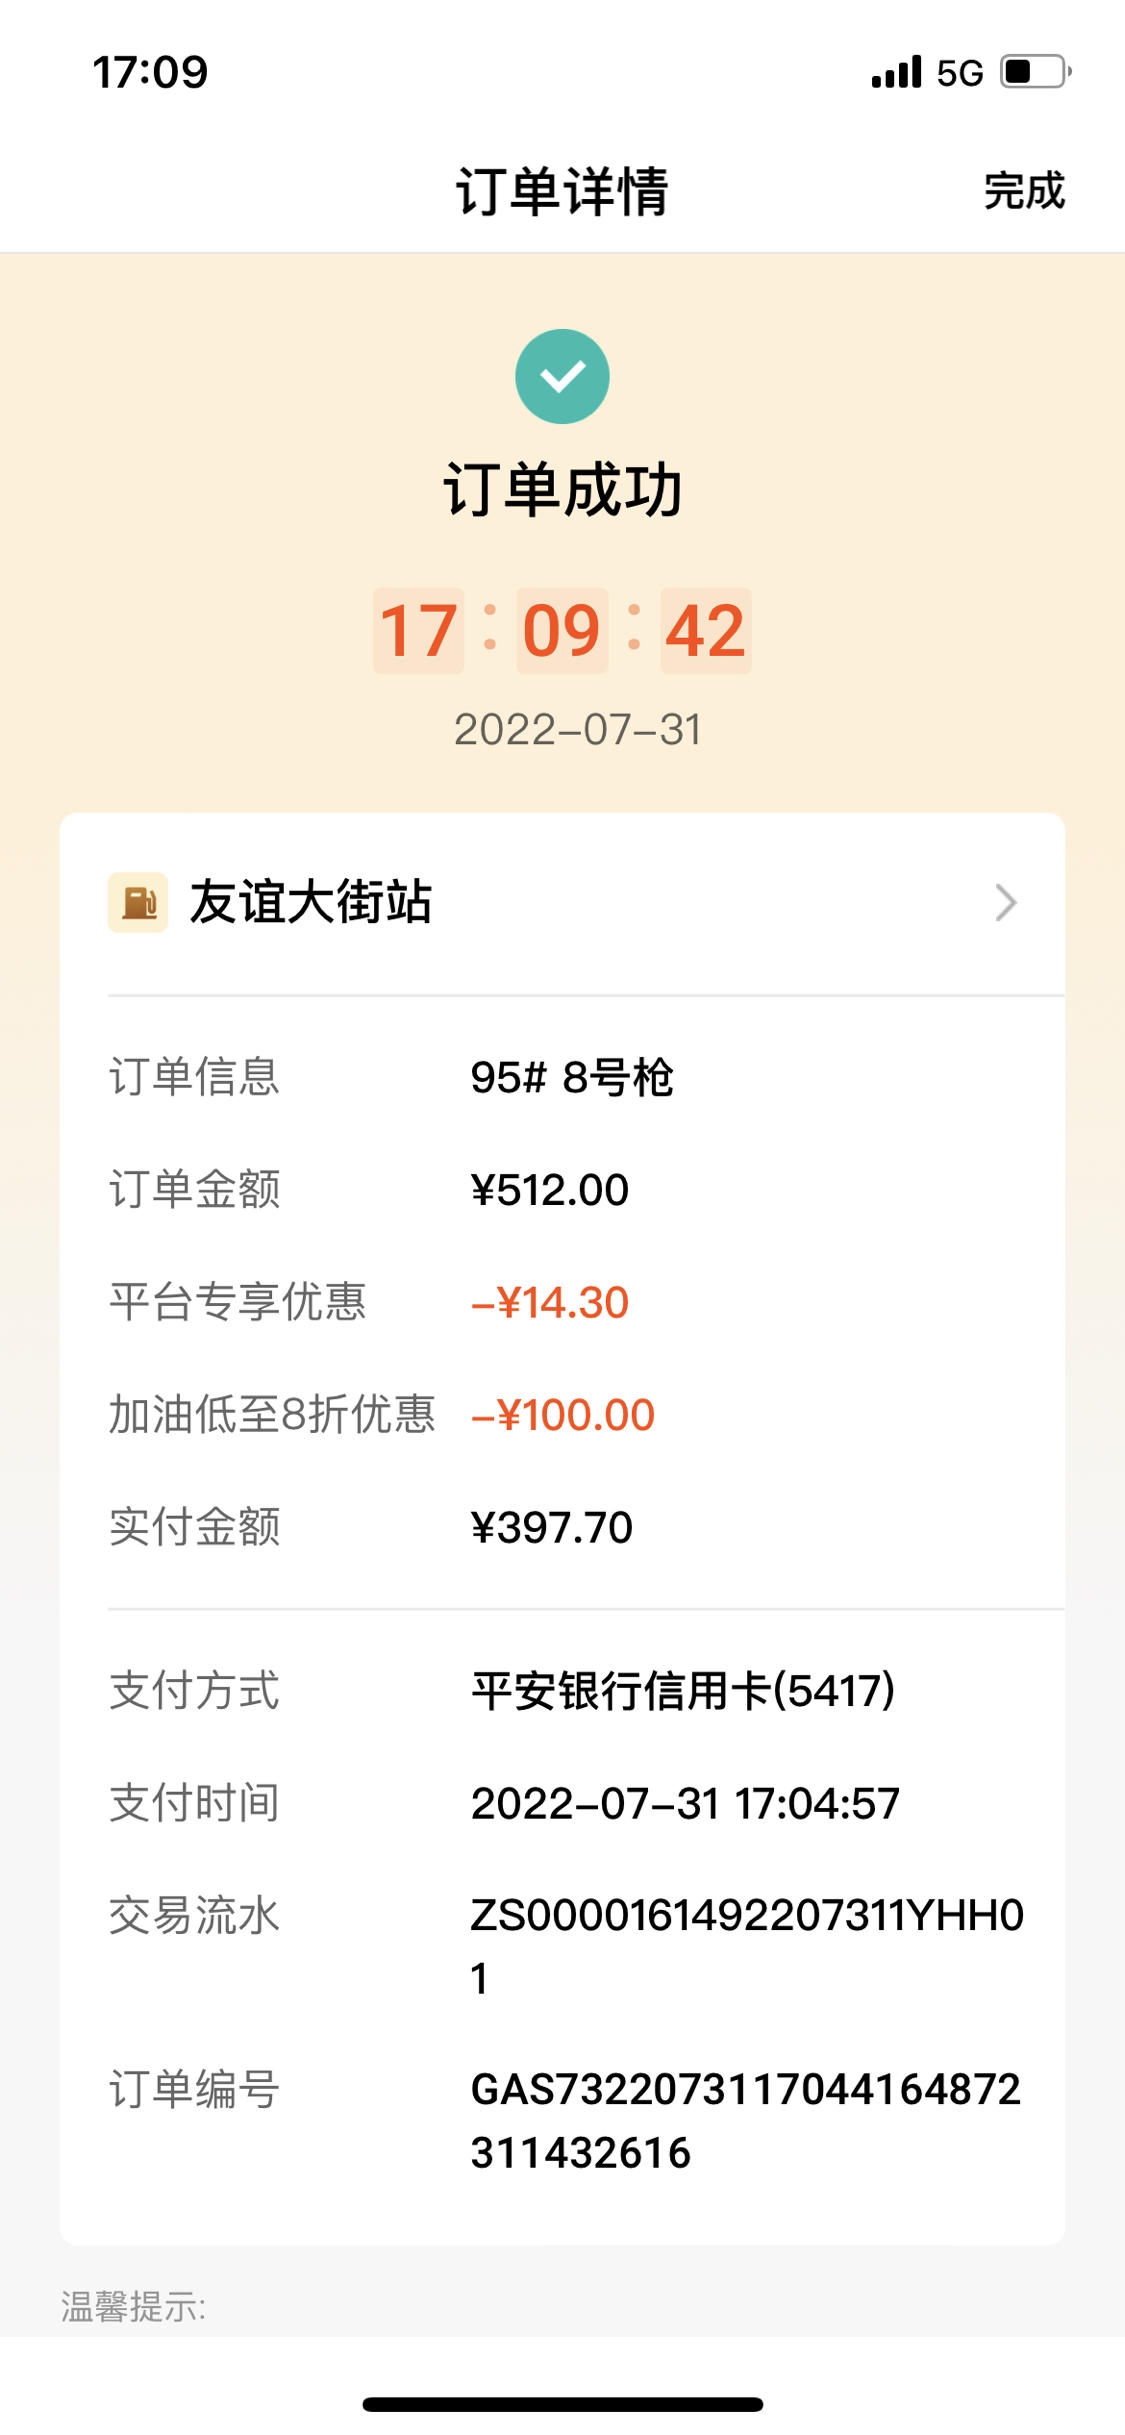Open 友谊大街站 station details
1125x2435 pixels.
click(562, 902)
